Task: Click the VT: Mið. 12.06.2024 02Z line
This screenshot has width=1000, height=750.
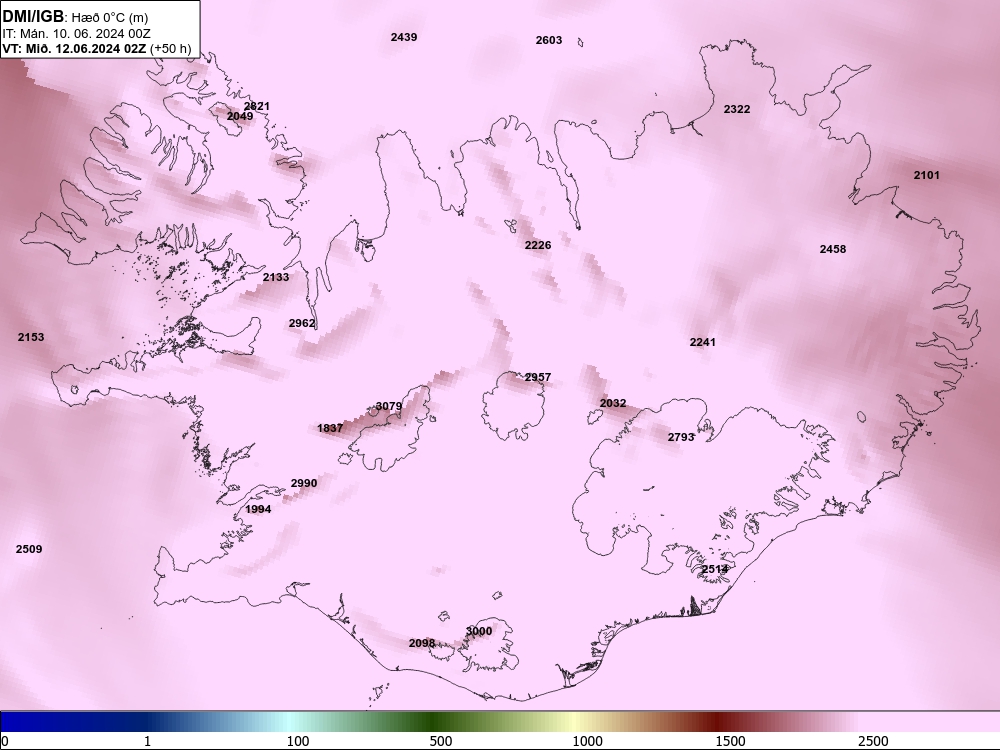Action: (x=74, y=48)
